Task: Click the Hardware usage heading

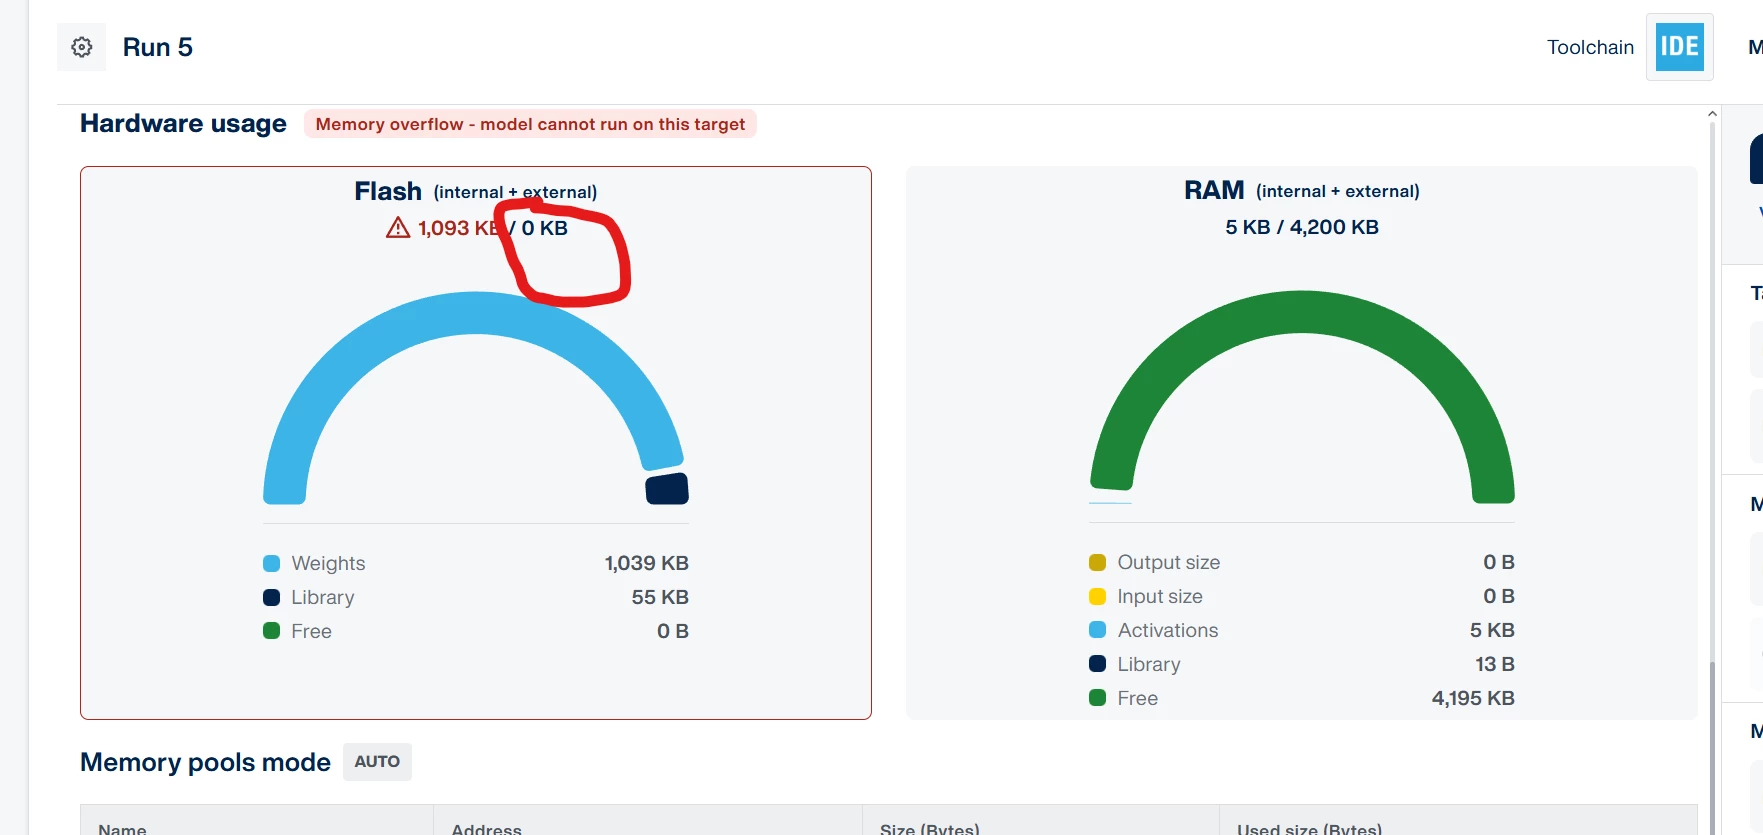Action: pos(183,123)
